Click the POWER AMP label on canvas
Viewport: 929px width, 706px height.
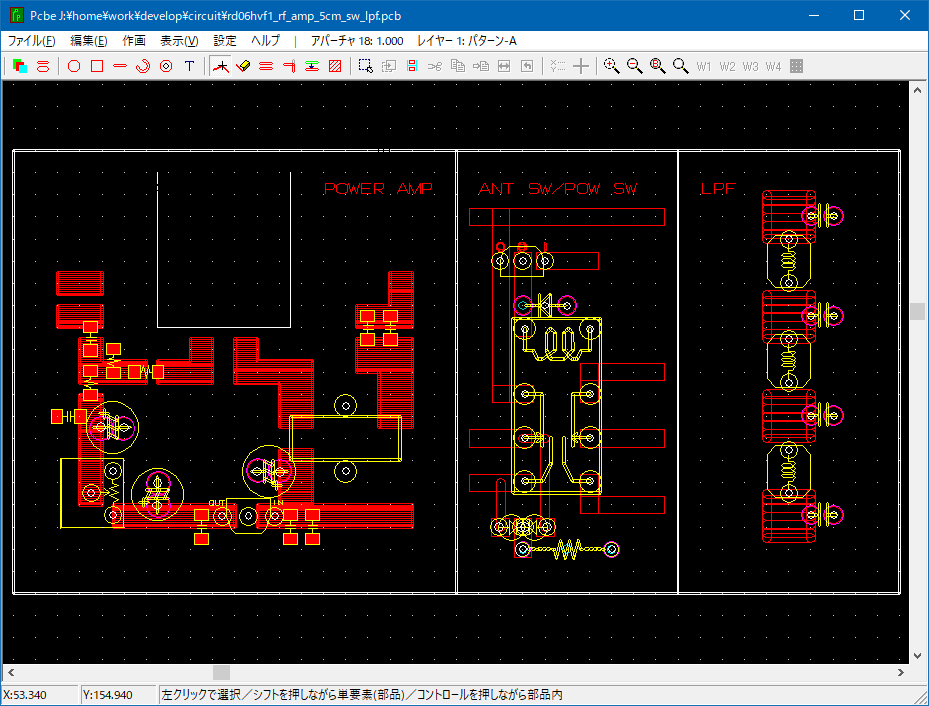pos(378,188)
